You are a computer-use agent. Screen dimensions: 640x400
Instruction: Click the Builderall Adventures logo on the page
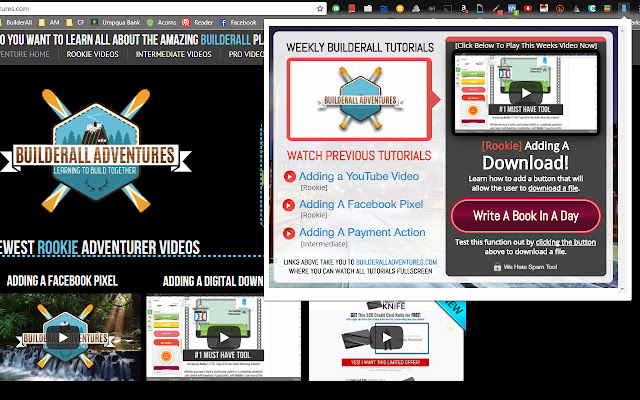[96, 151]
